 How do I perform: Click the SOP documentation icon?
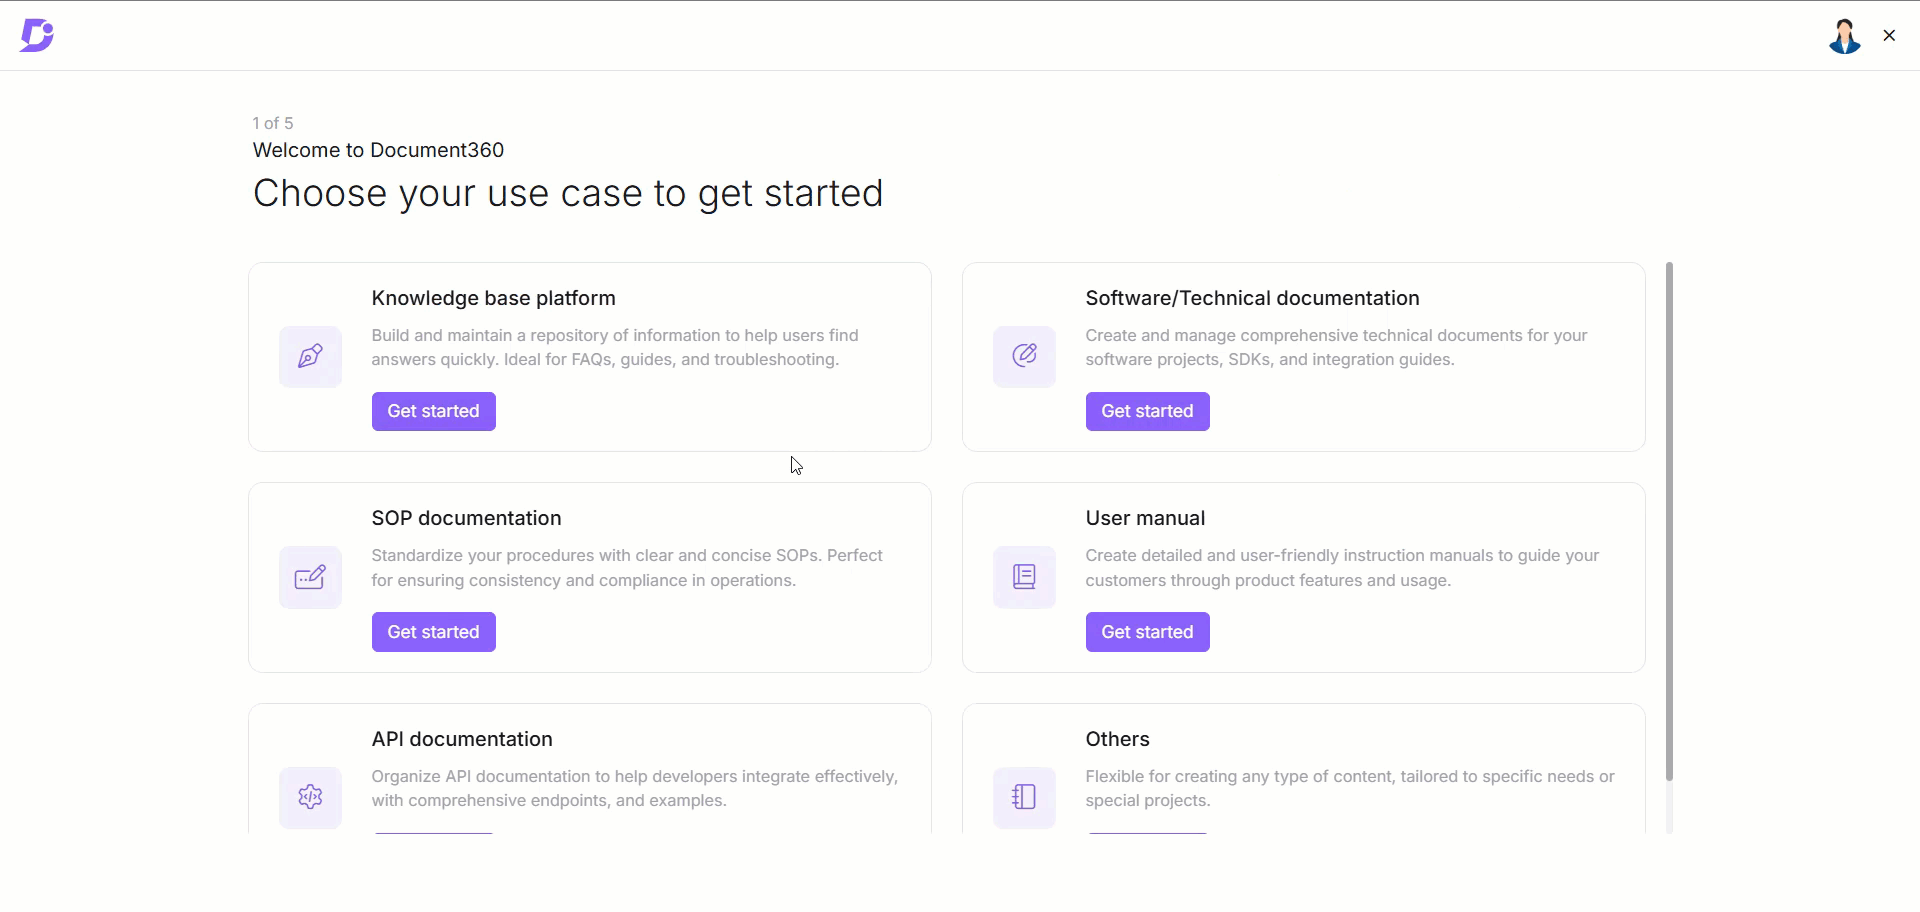point(310,577)
